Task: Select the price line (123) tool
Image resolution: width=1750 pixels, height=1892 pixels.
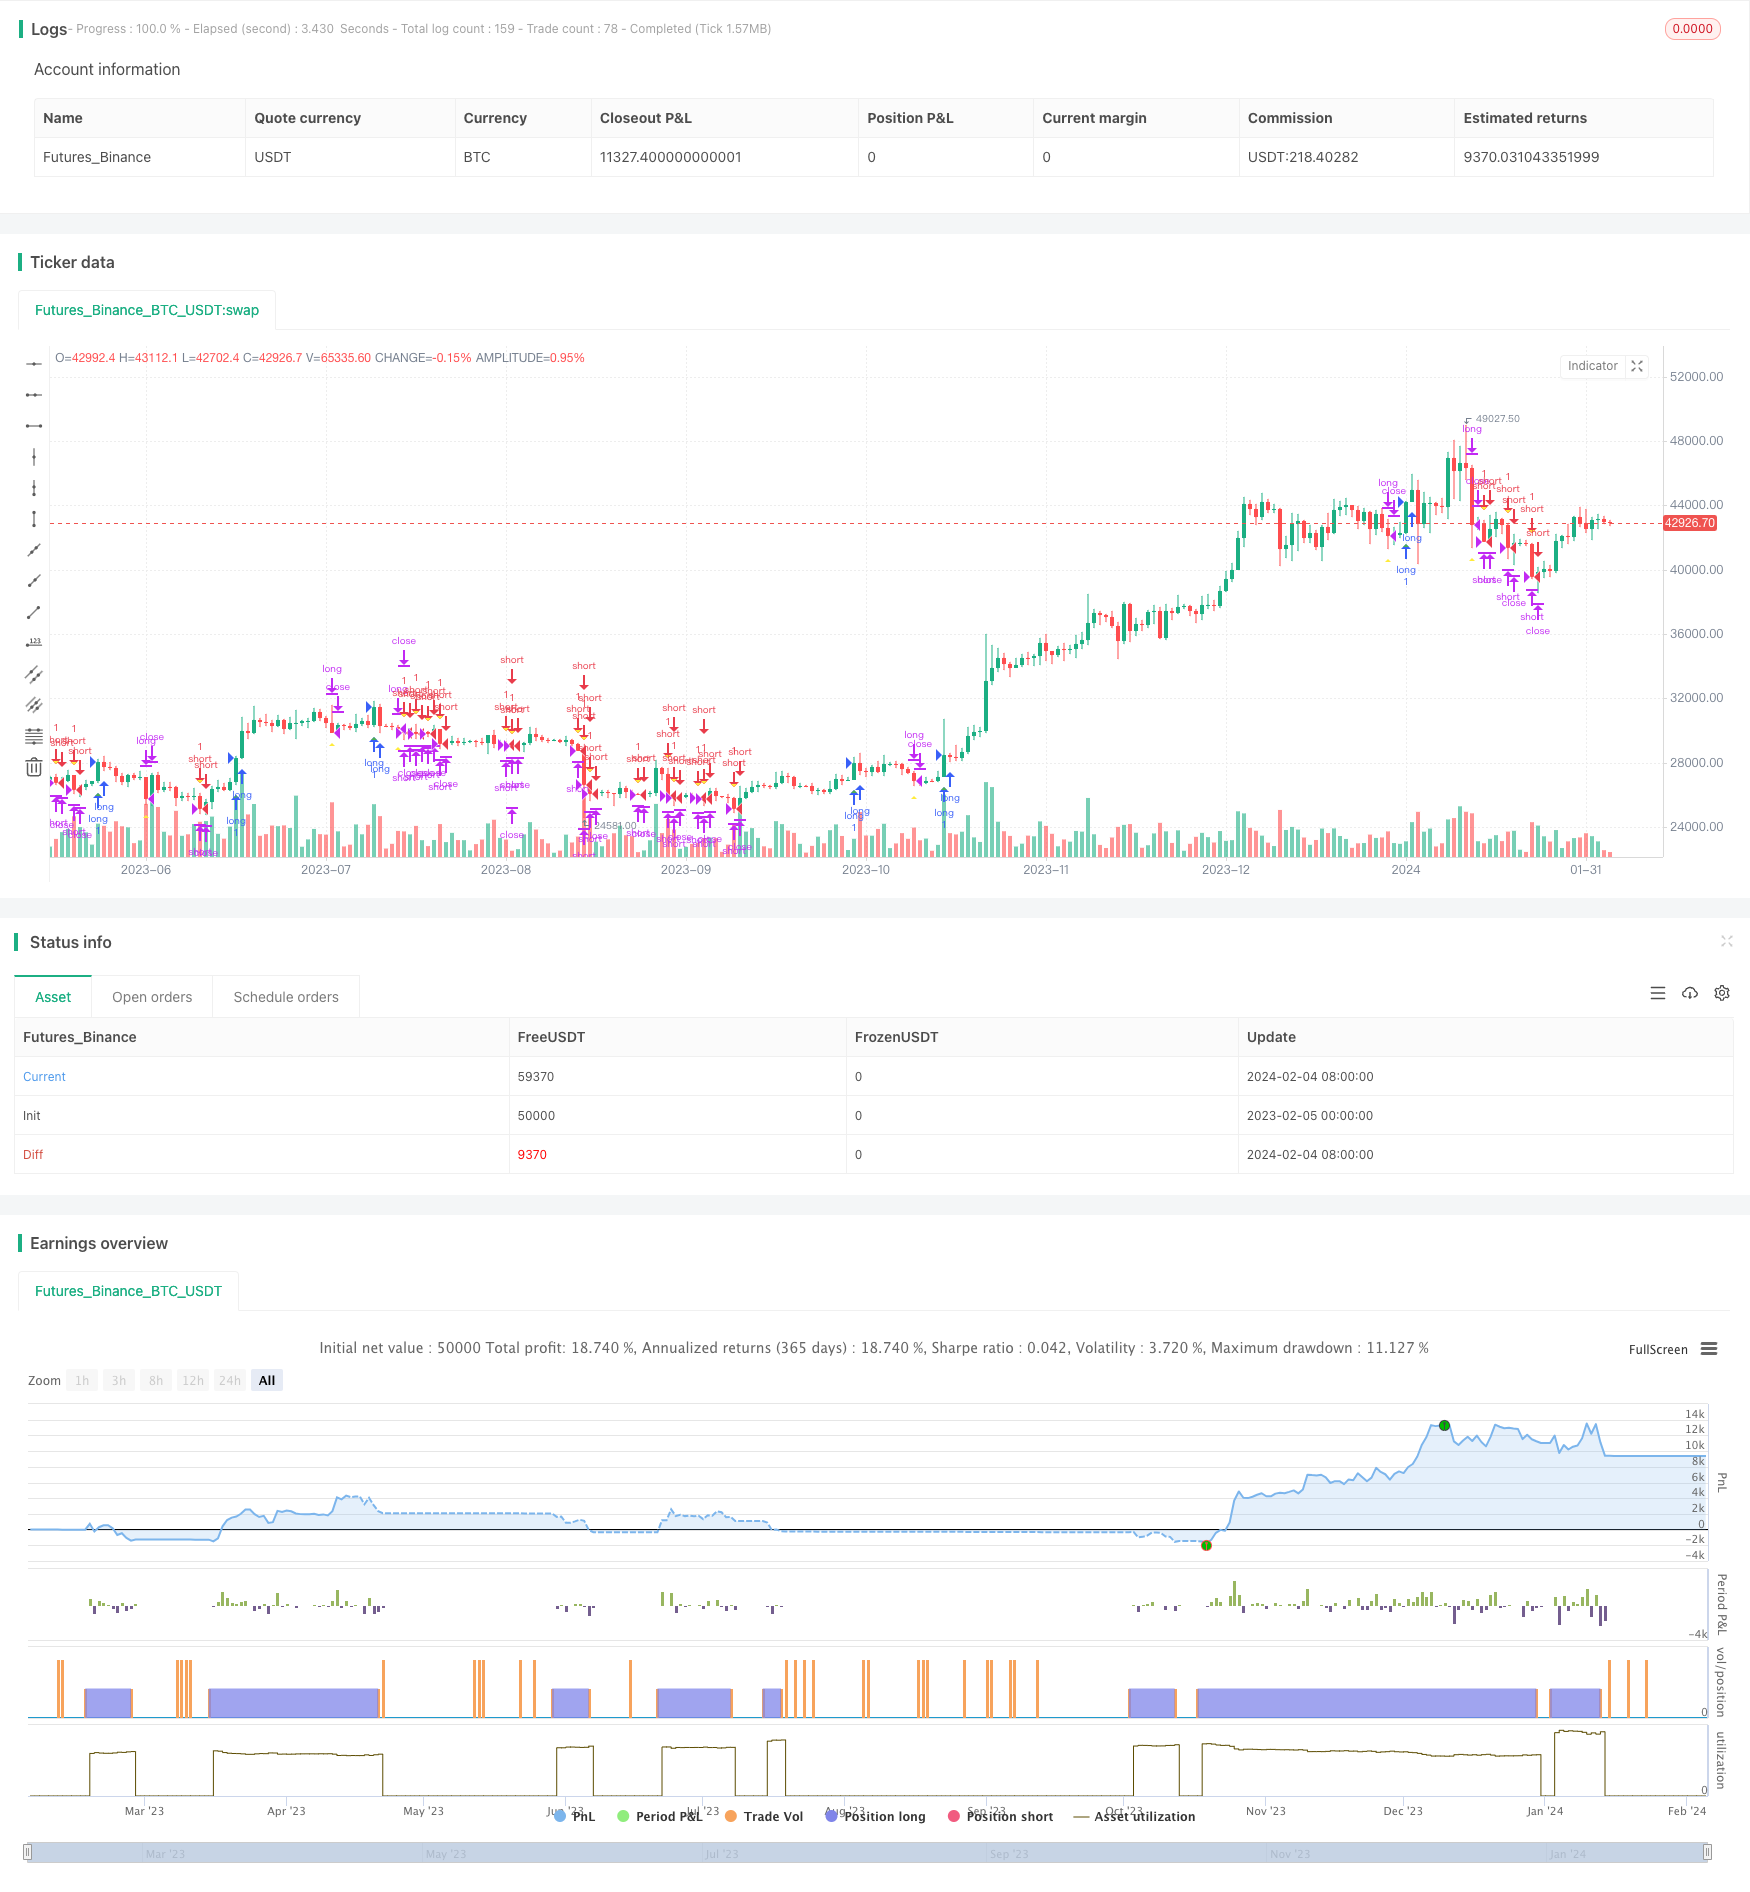Action: pyautogui.click(x=34, y=643)
